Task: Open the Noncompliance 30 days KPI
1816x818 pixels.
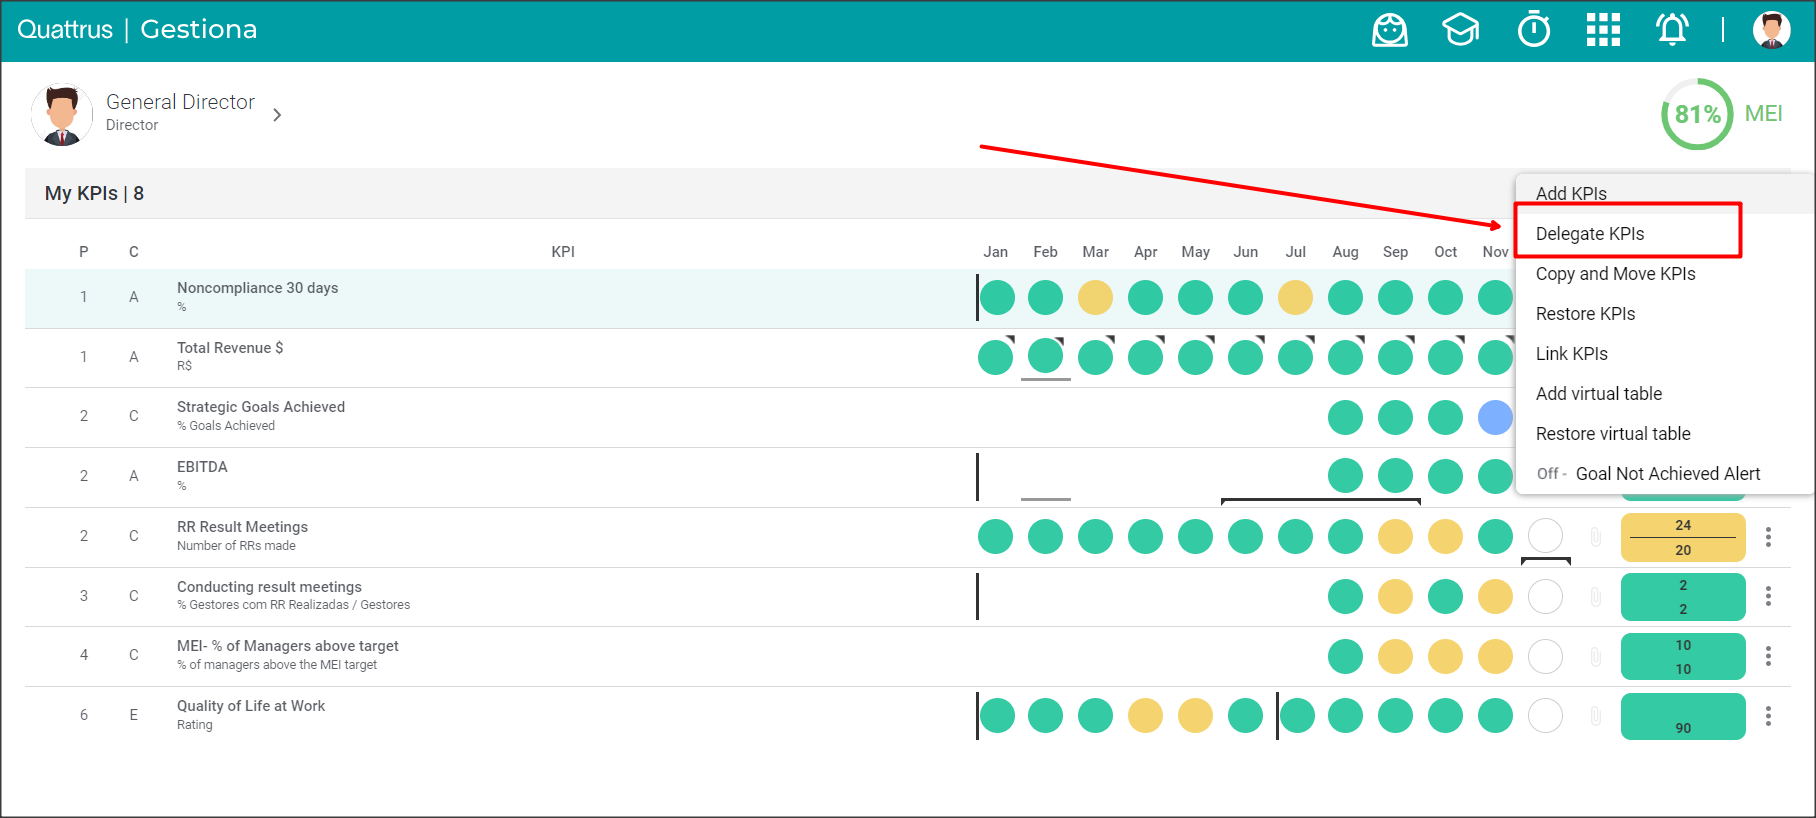Action: coord(257,288)
